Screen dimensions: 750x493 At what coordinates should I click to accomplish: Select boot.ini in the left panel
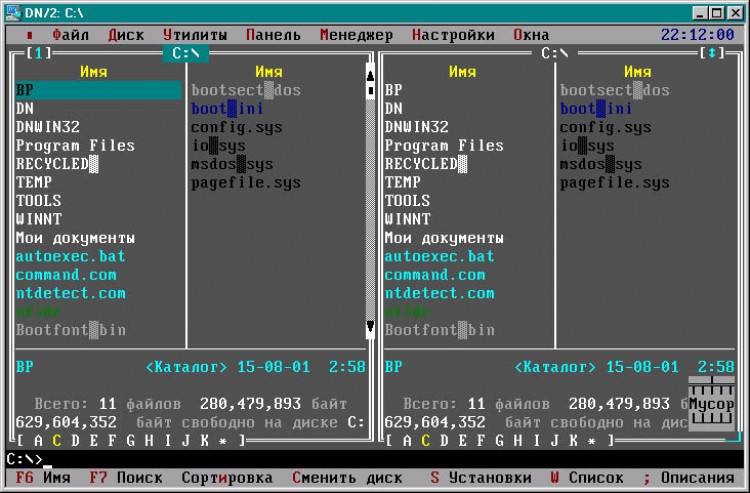(227, 109)
